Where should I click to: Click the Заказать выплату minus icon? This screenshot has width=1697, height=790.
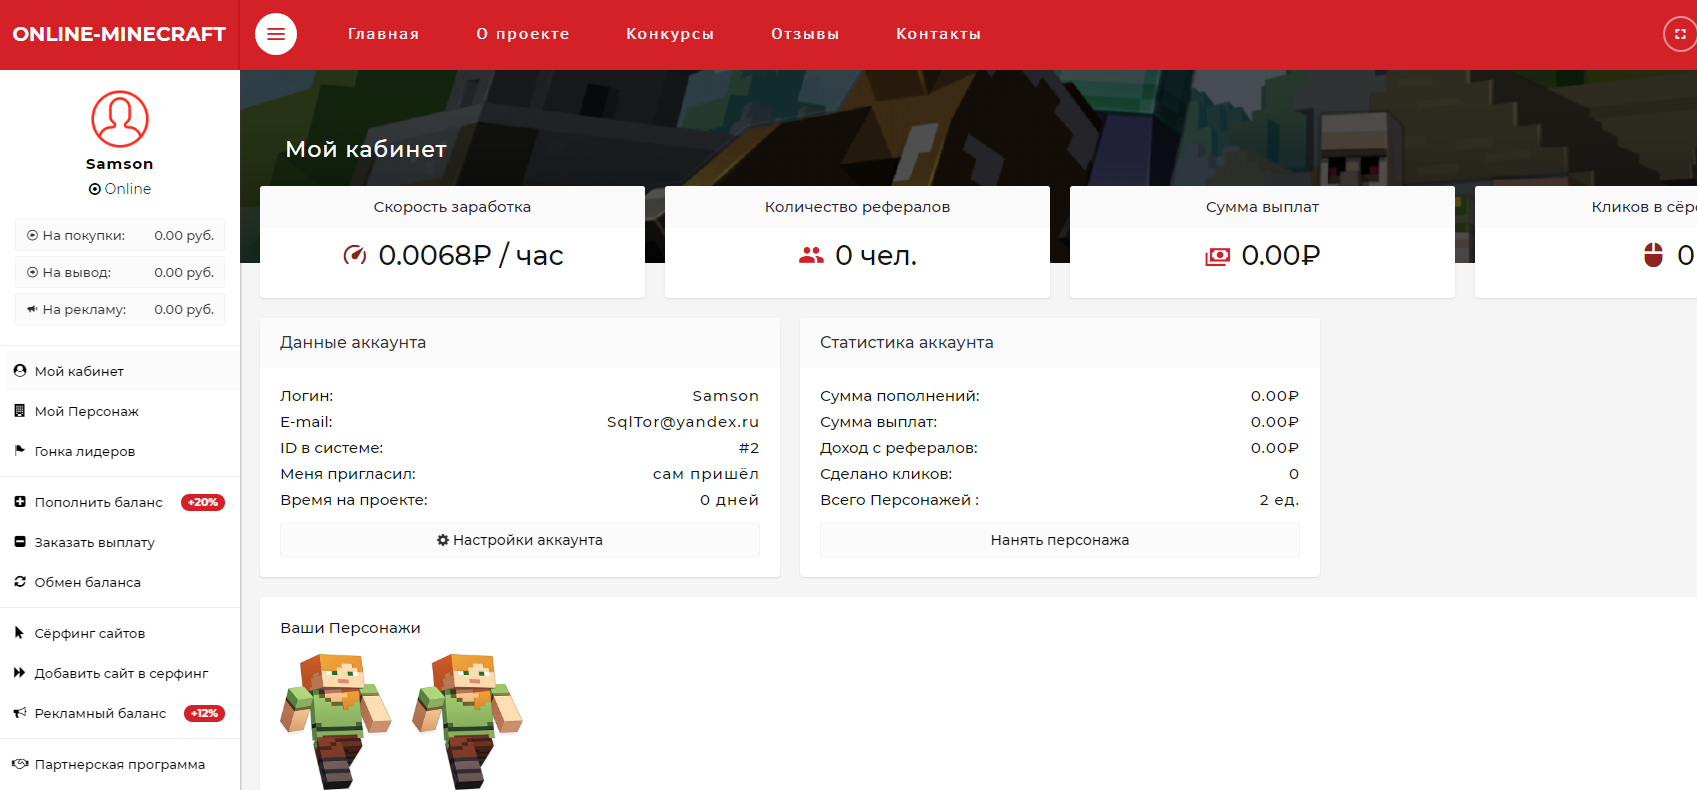(x=20, y=541)
